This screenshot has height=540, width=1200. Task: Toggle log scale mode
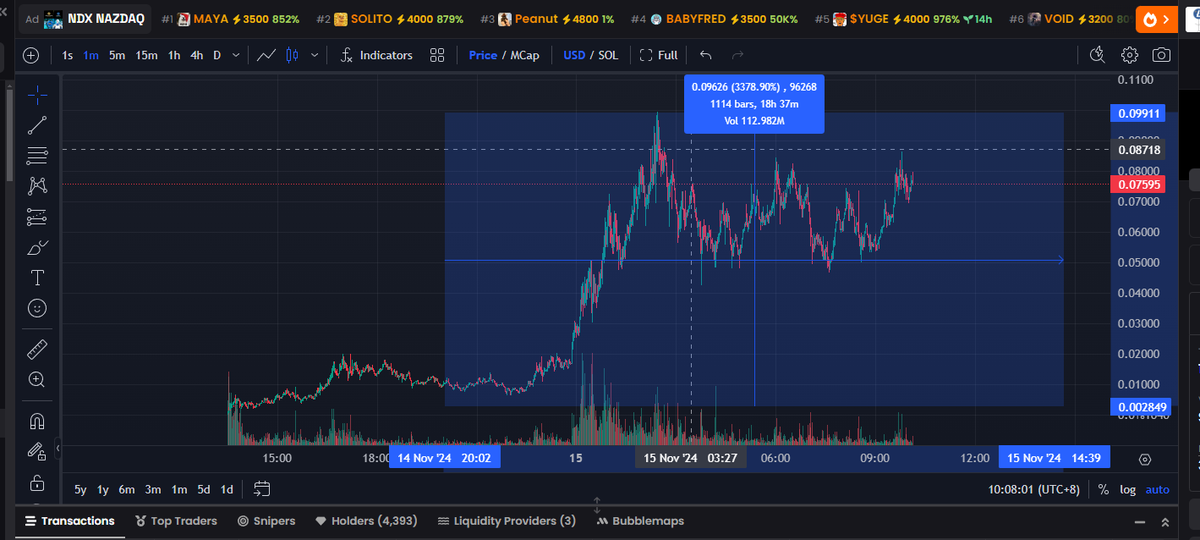(x=1128, y=490)
